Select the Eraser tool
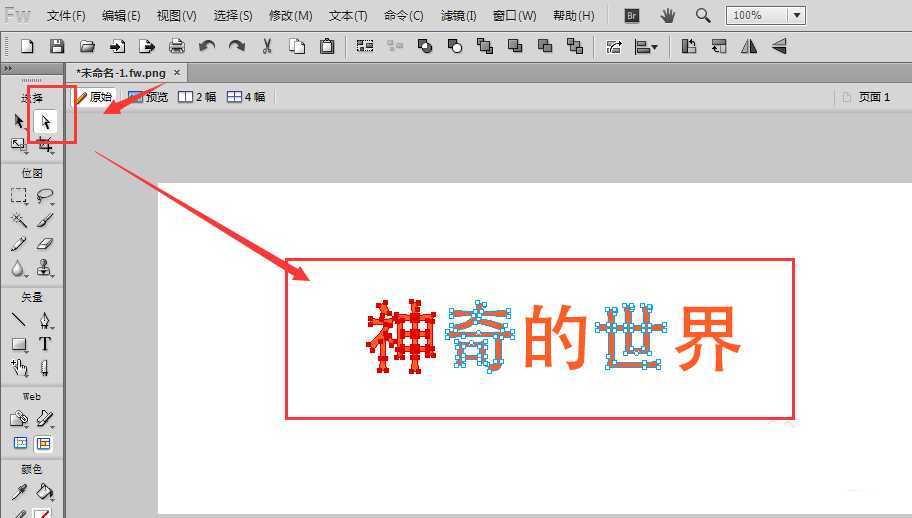The width and height of the screenshot is (912, 518). (45, 244)
